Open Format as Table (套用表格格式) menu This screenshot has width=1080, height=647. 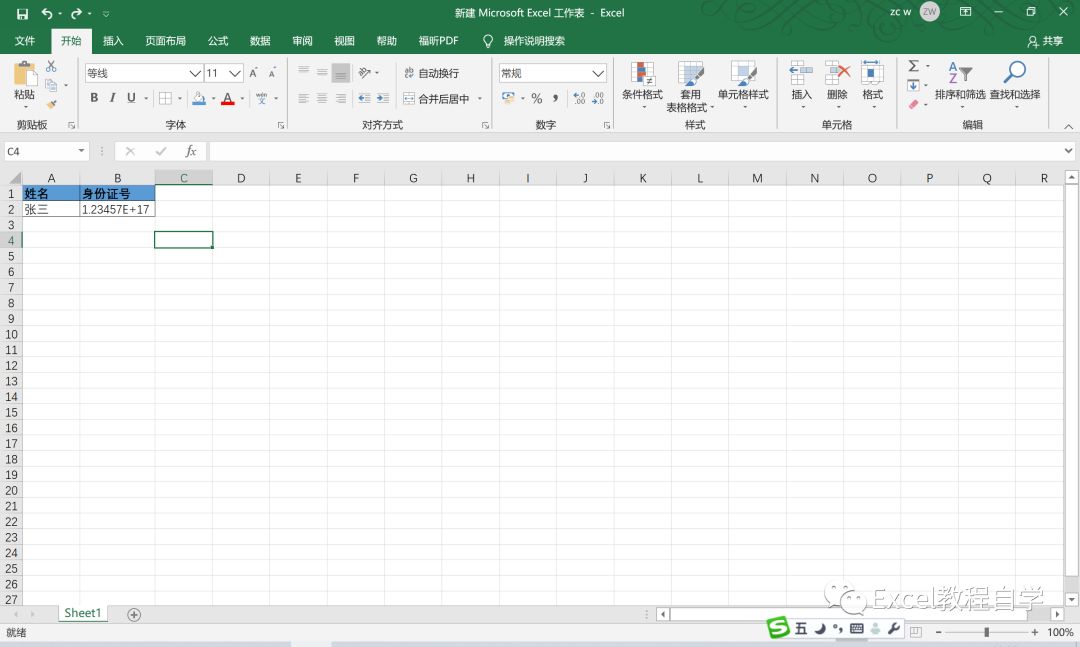[x=690, y=86]
